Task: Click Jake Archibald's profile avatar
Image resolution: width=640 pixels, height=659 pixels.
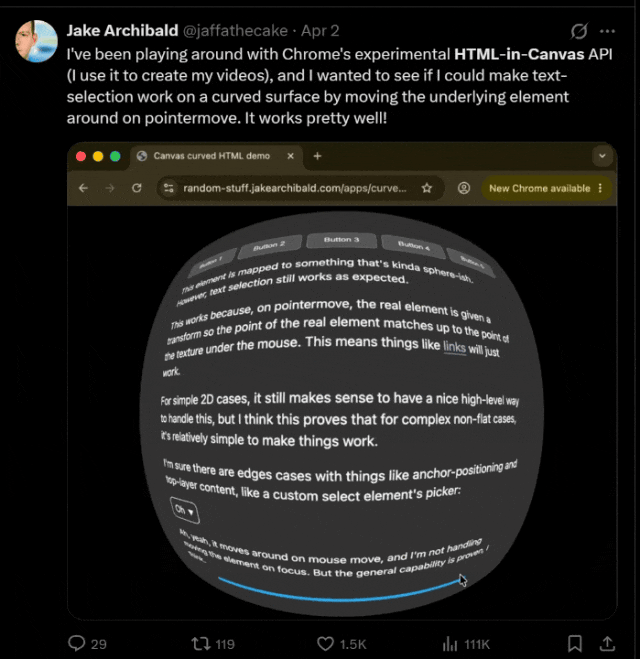Action: pyautogui.click(x=34, y=39)
